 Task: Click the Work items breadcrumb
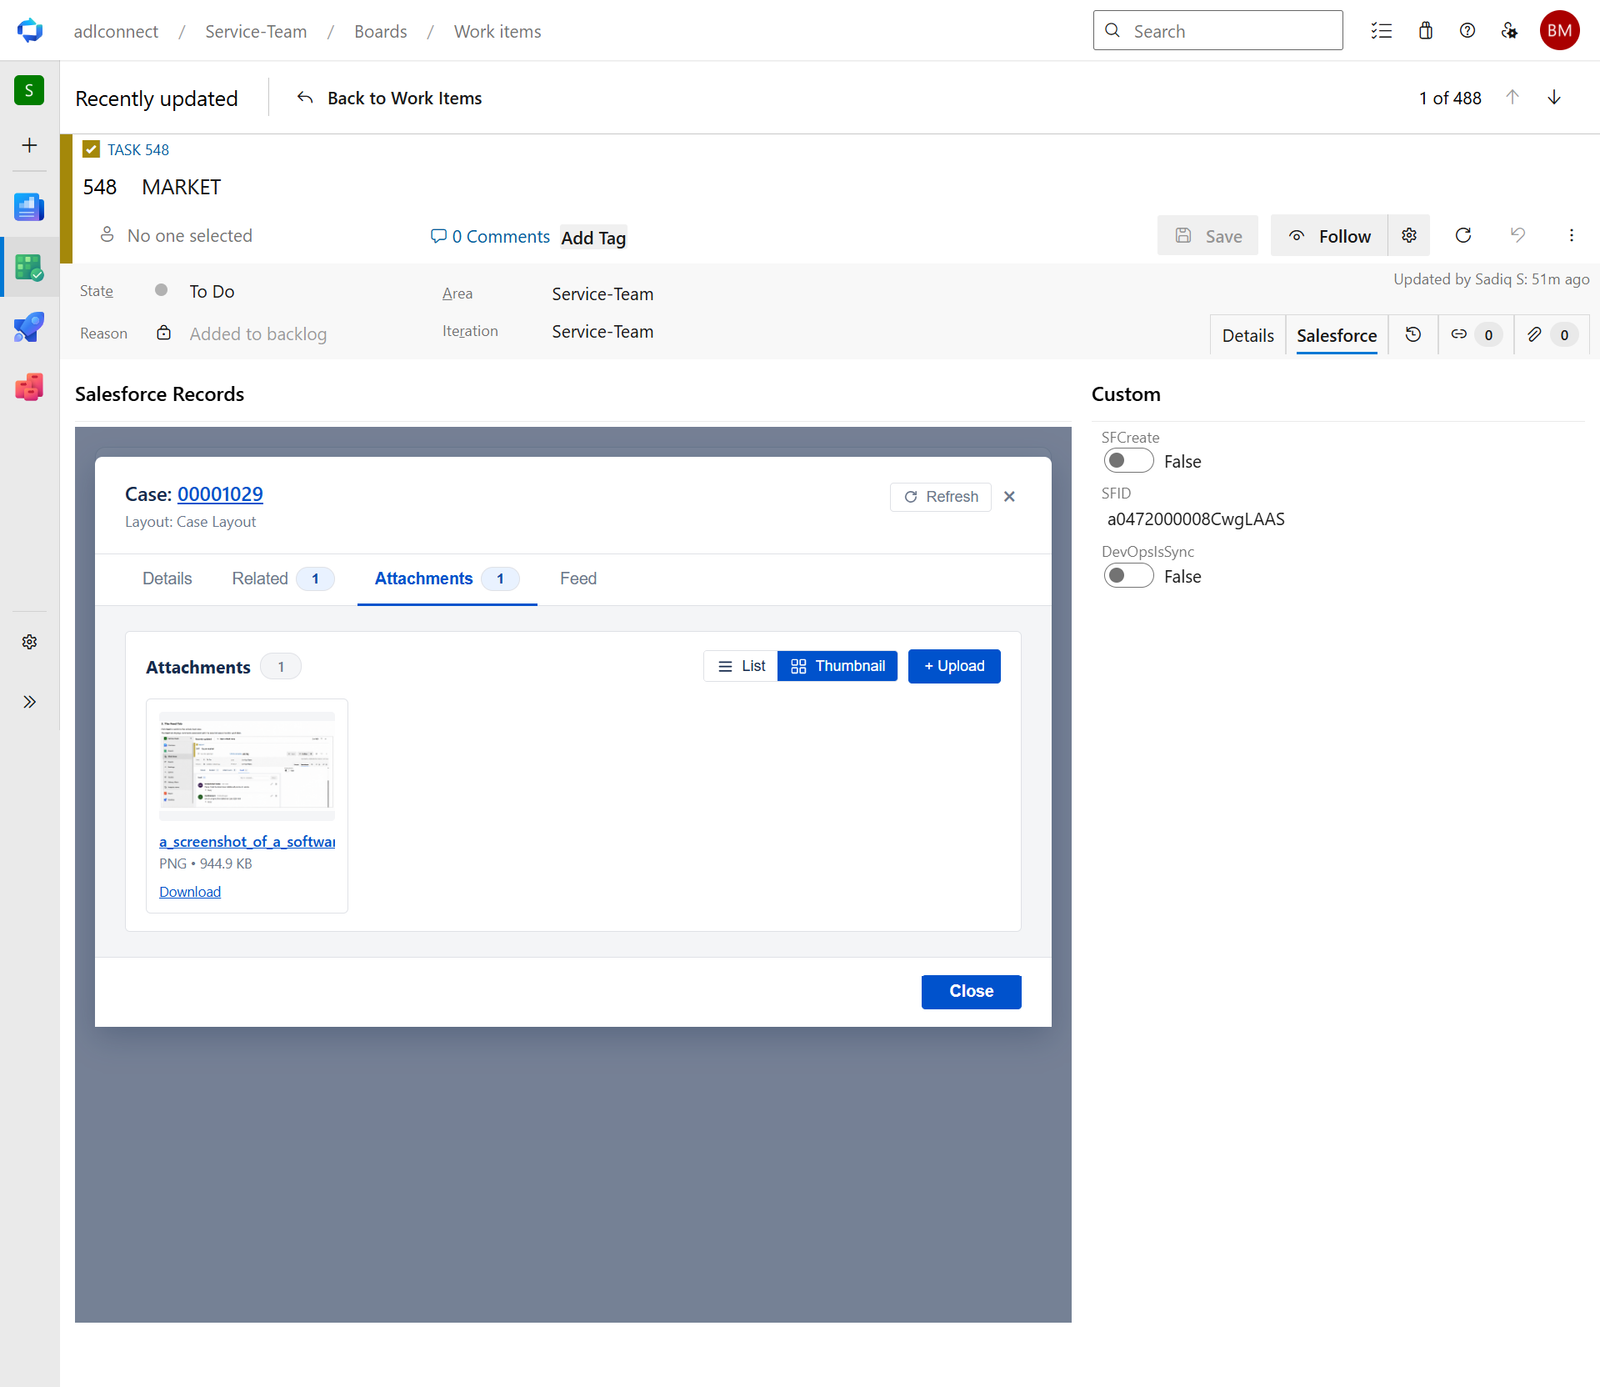point(497,31)
